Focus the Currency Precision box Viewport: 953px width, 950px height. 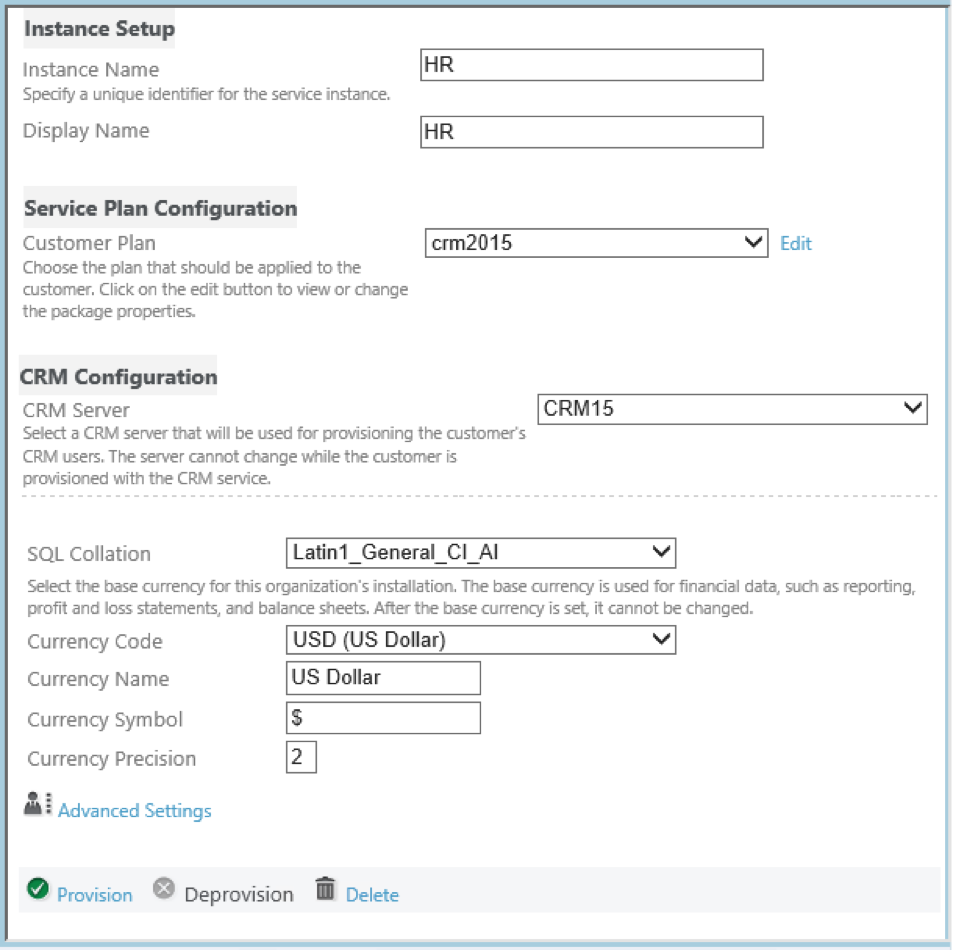click(x=301, y=757)
